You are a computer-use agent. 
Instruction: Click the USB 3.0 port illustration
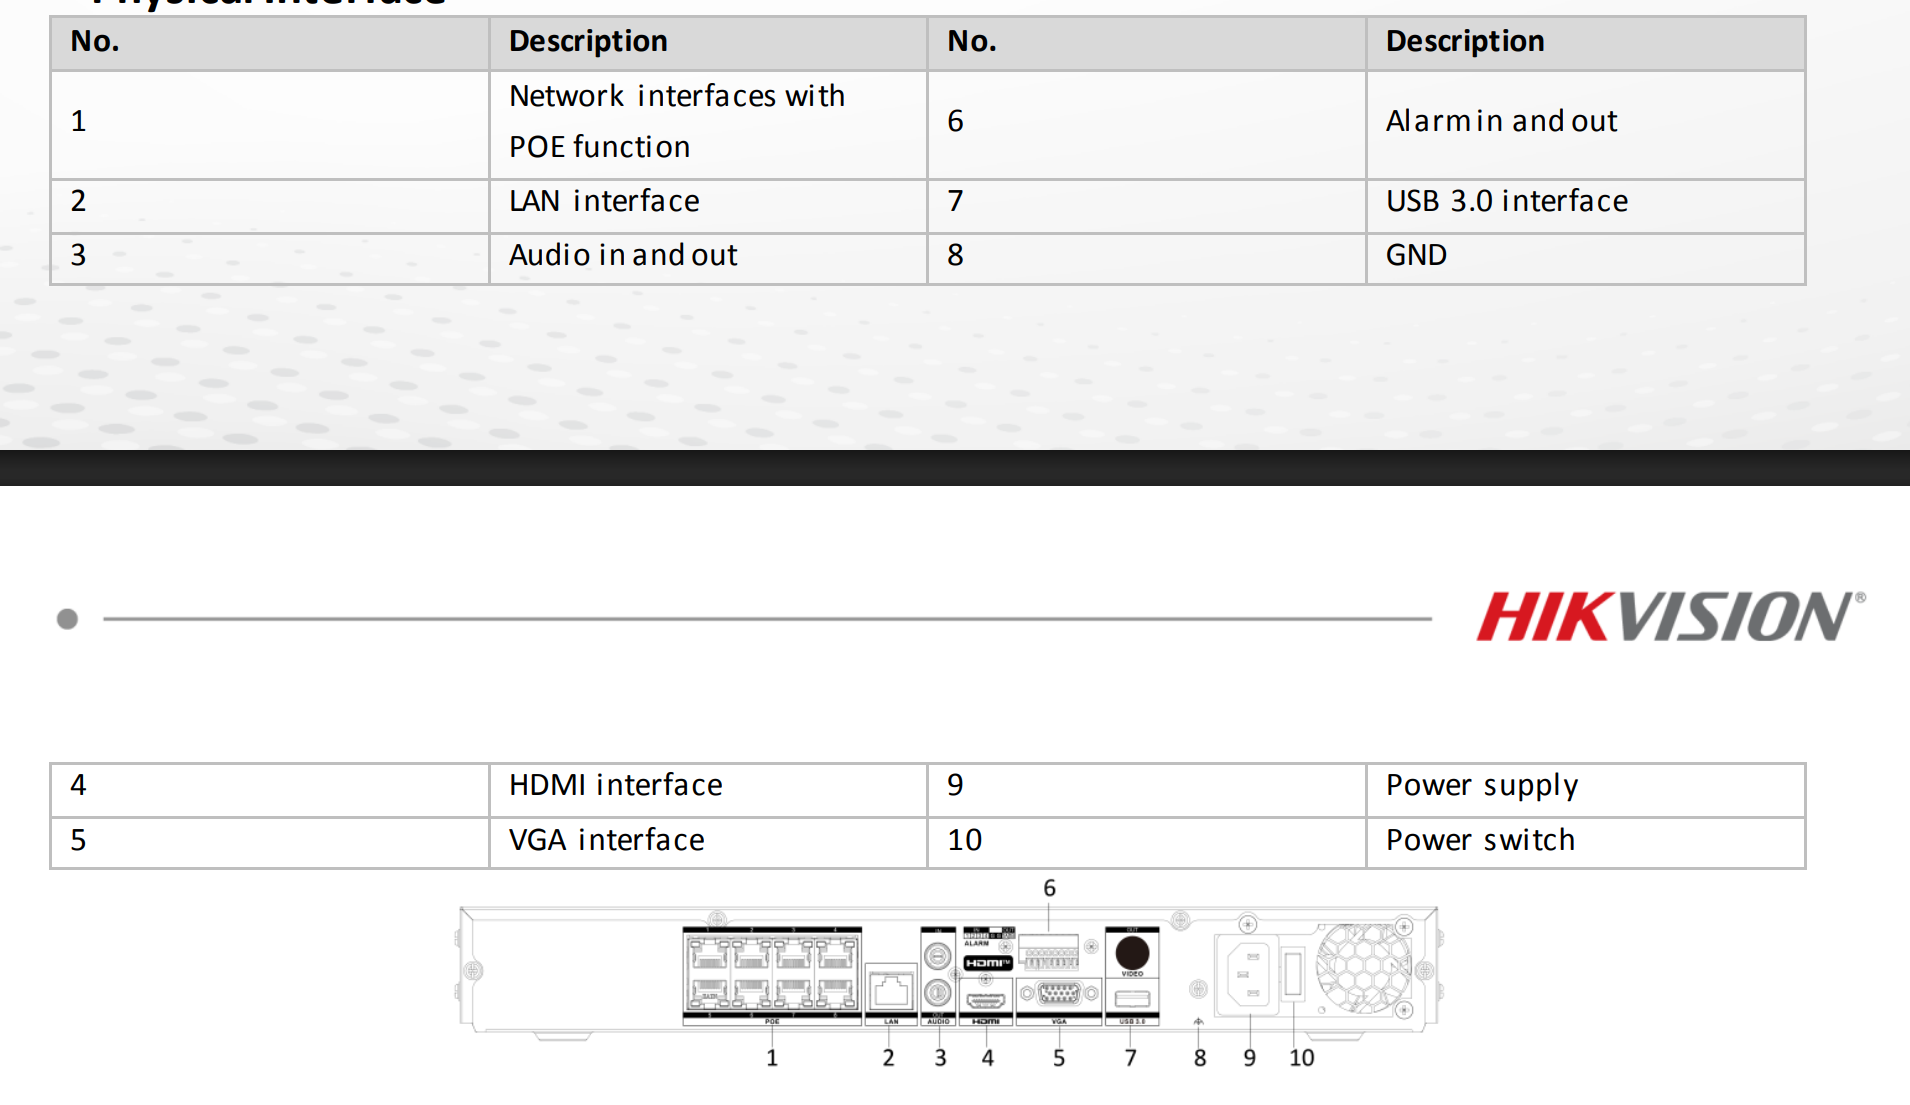[x=1132, y=999]
